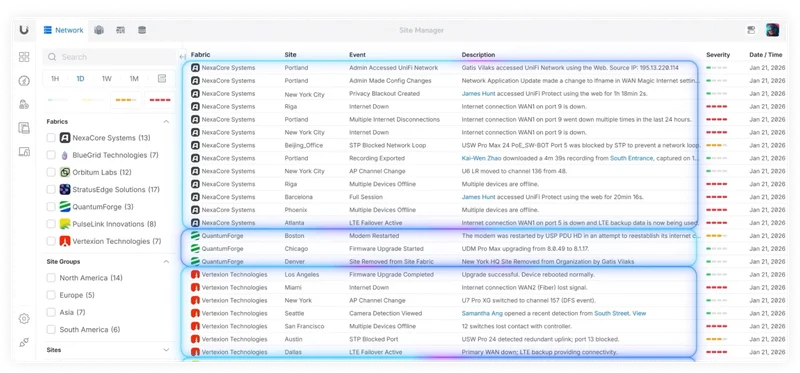Screen dimensions: 800x373
Task: Open the user avatar at top right
Action: [772, 30]
